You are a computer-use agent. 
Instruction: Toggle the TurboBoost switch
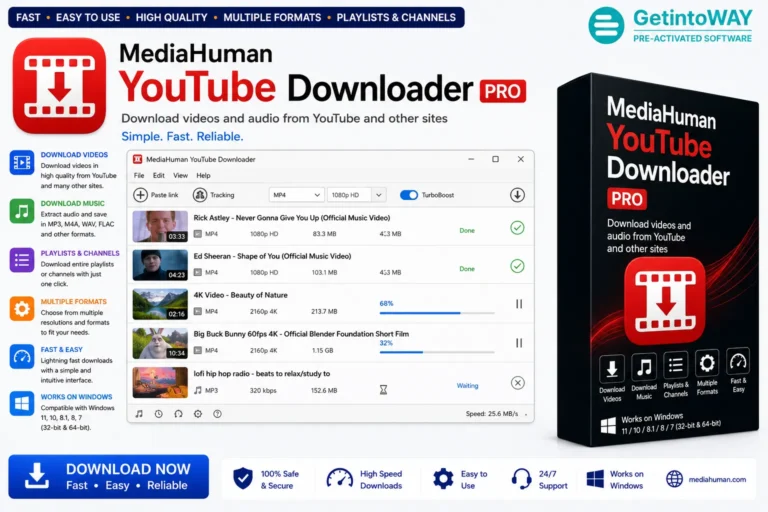[409, 195]
